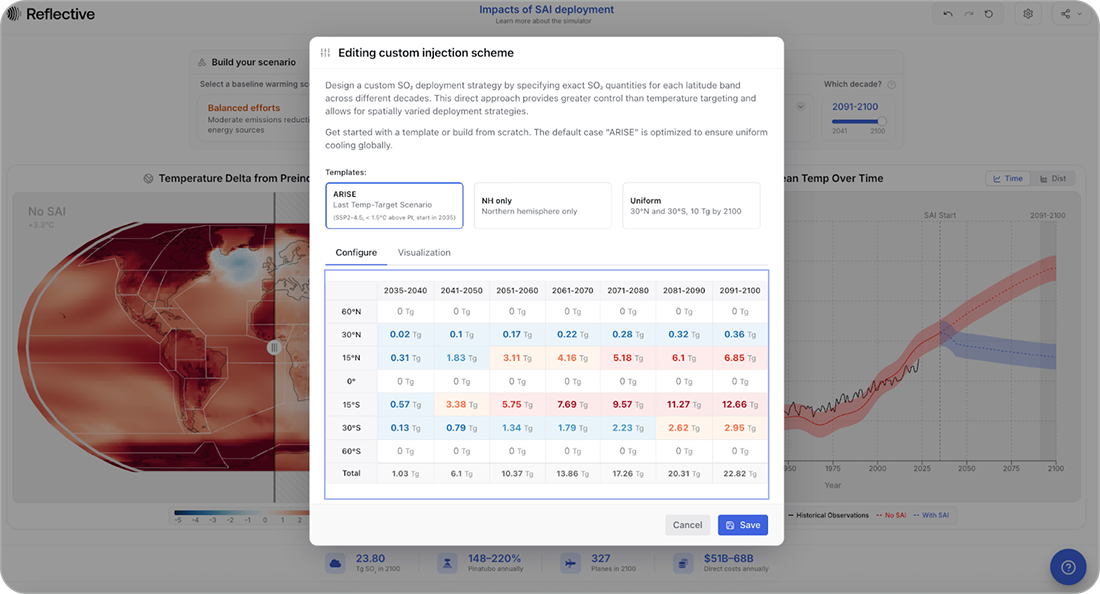Click the undo arrow icon
1100x594 pixels.
(948, 14)
